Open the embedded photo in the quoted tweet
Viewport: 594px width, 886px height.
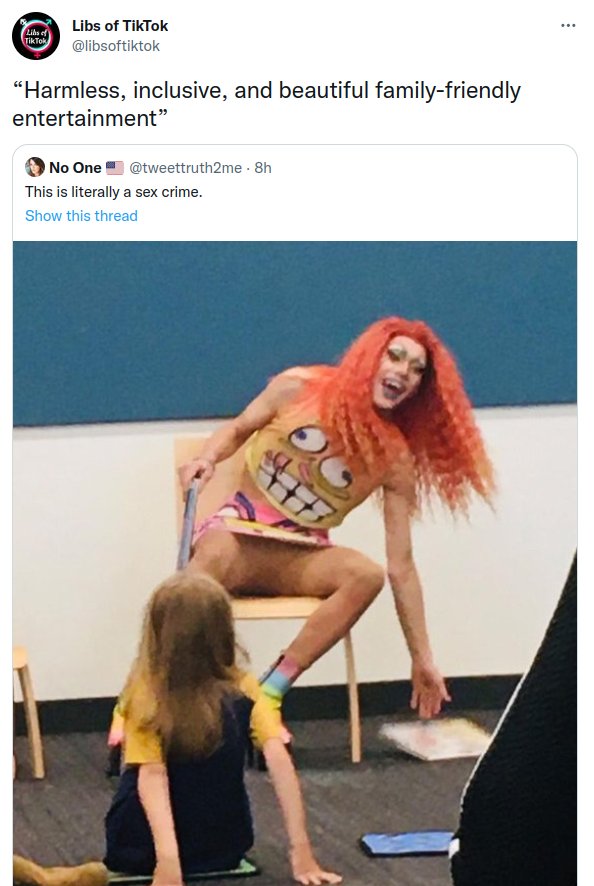click(295, 563)
